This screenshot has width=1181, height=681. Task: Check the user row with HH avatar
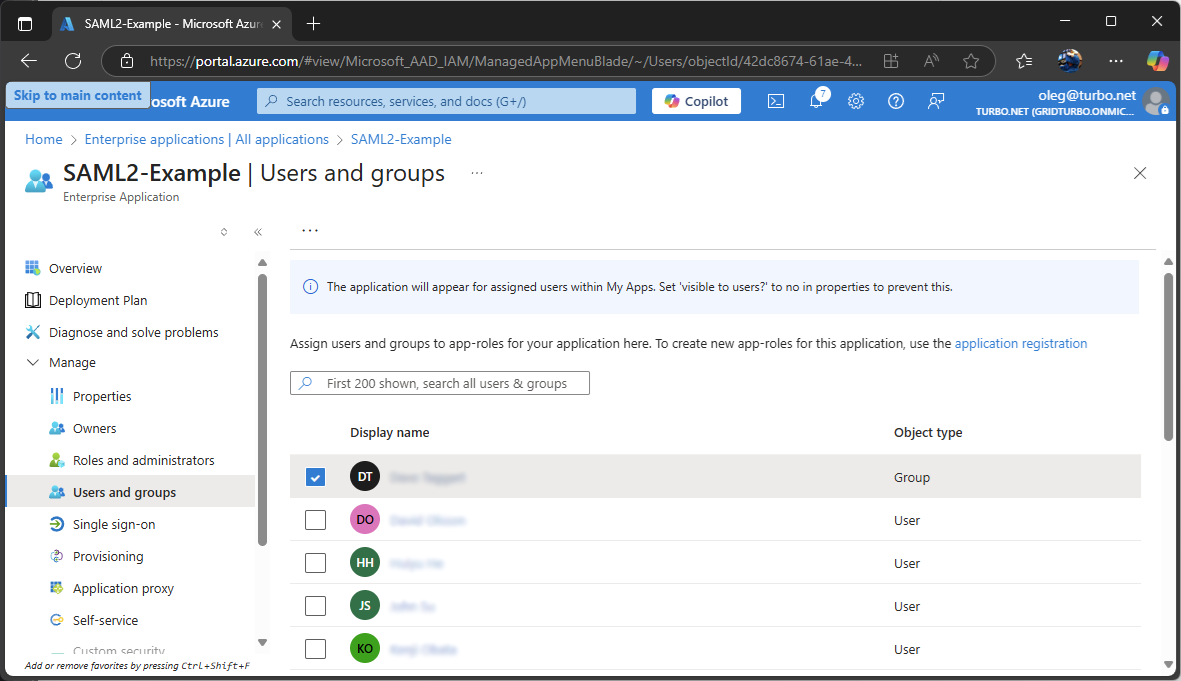pos(315,562)
